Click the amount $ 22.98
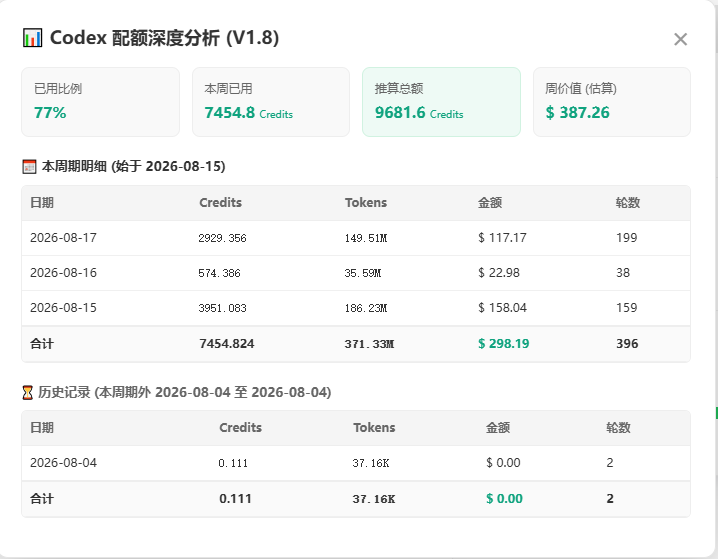Viewport: 718px width, 559px height. (499, 273)
